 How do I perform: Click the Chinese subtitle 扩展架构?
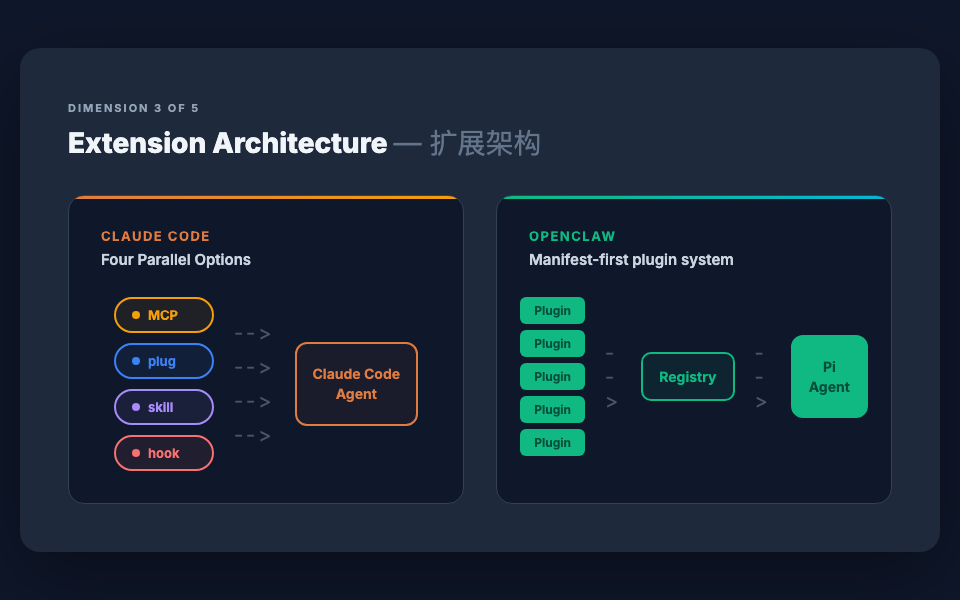click(x=485, y=144)
